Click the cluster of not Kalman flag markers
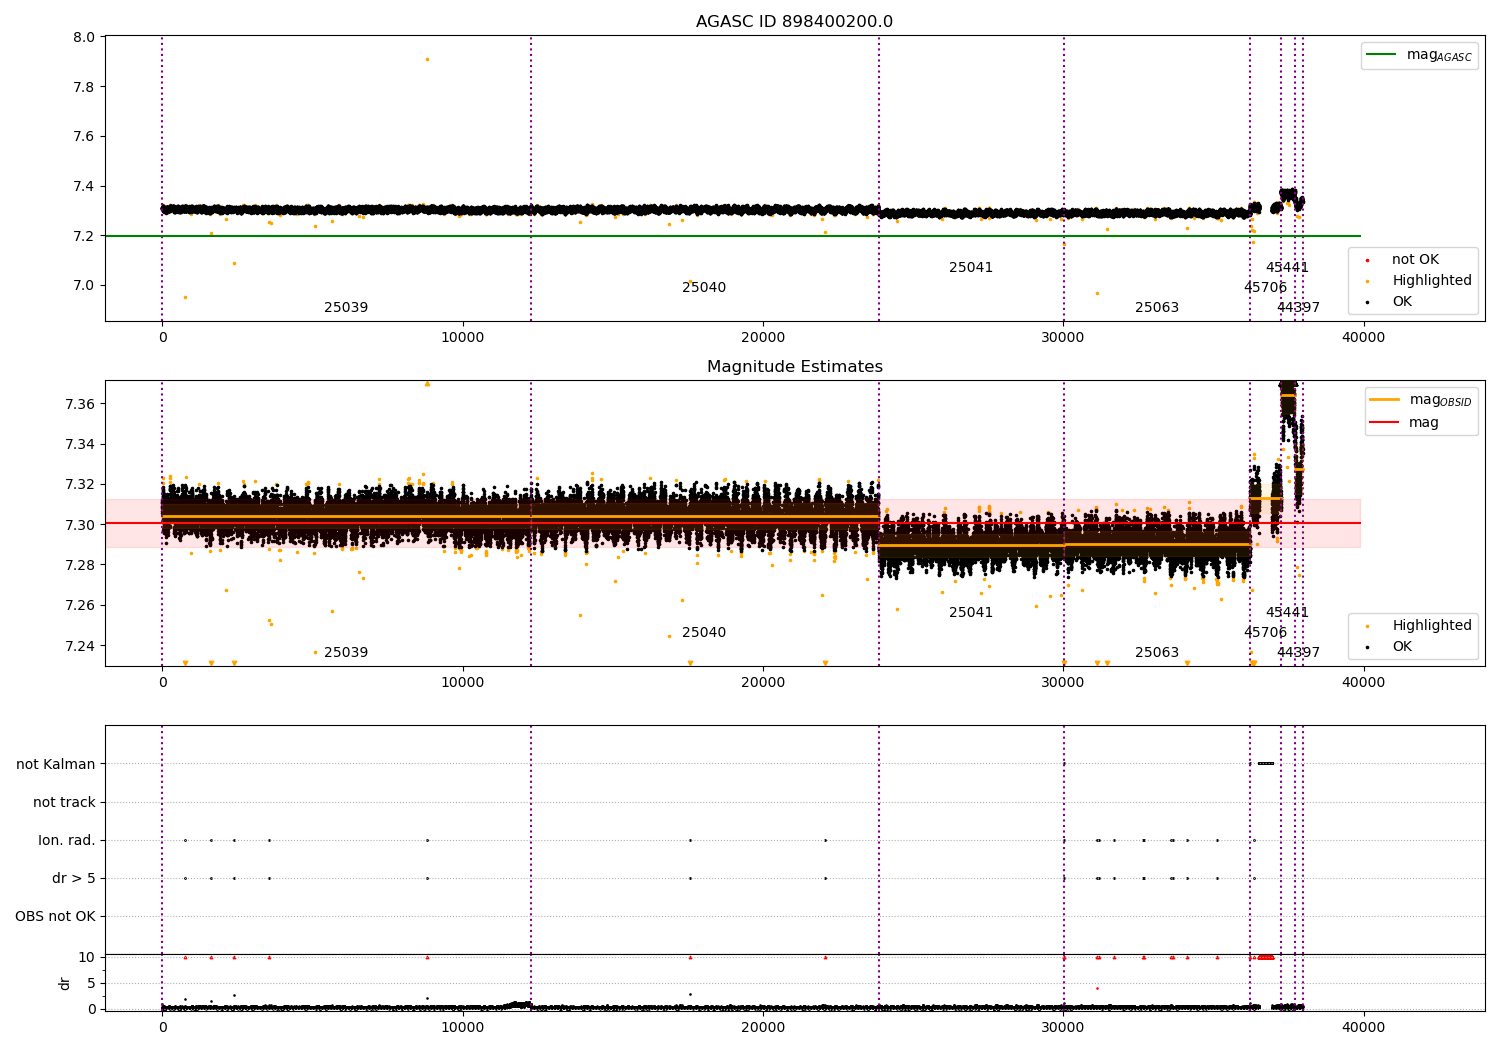Image resolution: width=1500 pixels, height=1050 pixels. [x=1266, y=764]
